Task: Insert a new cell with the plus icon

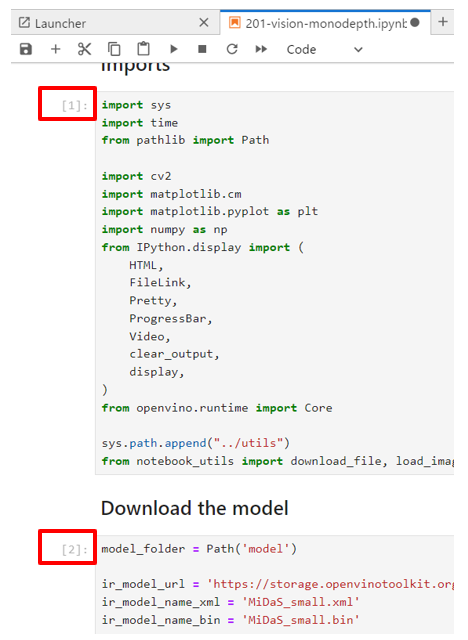Action: 55,49
